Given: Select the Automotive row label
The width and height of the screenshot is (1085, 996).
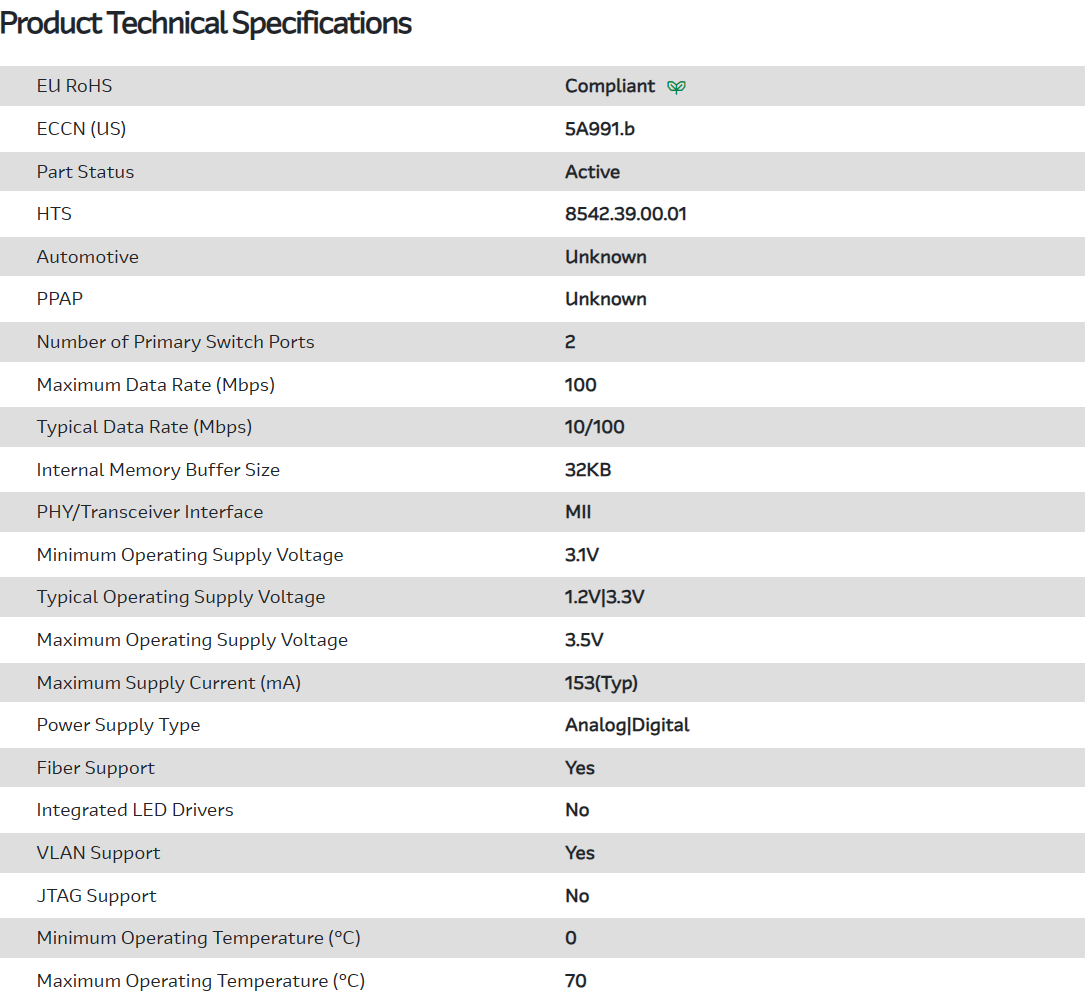Looking at the screenshot, I should tap(87, 257).
